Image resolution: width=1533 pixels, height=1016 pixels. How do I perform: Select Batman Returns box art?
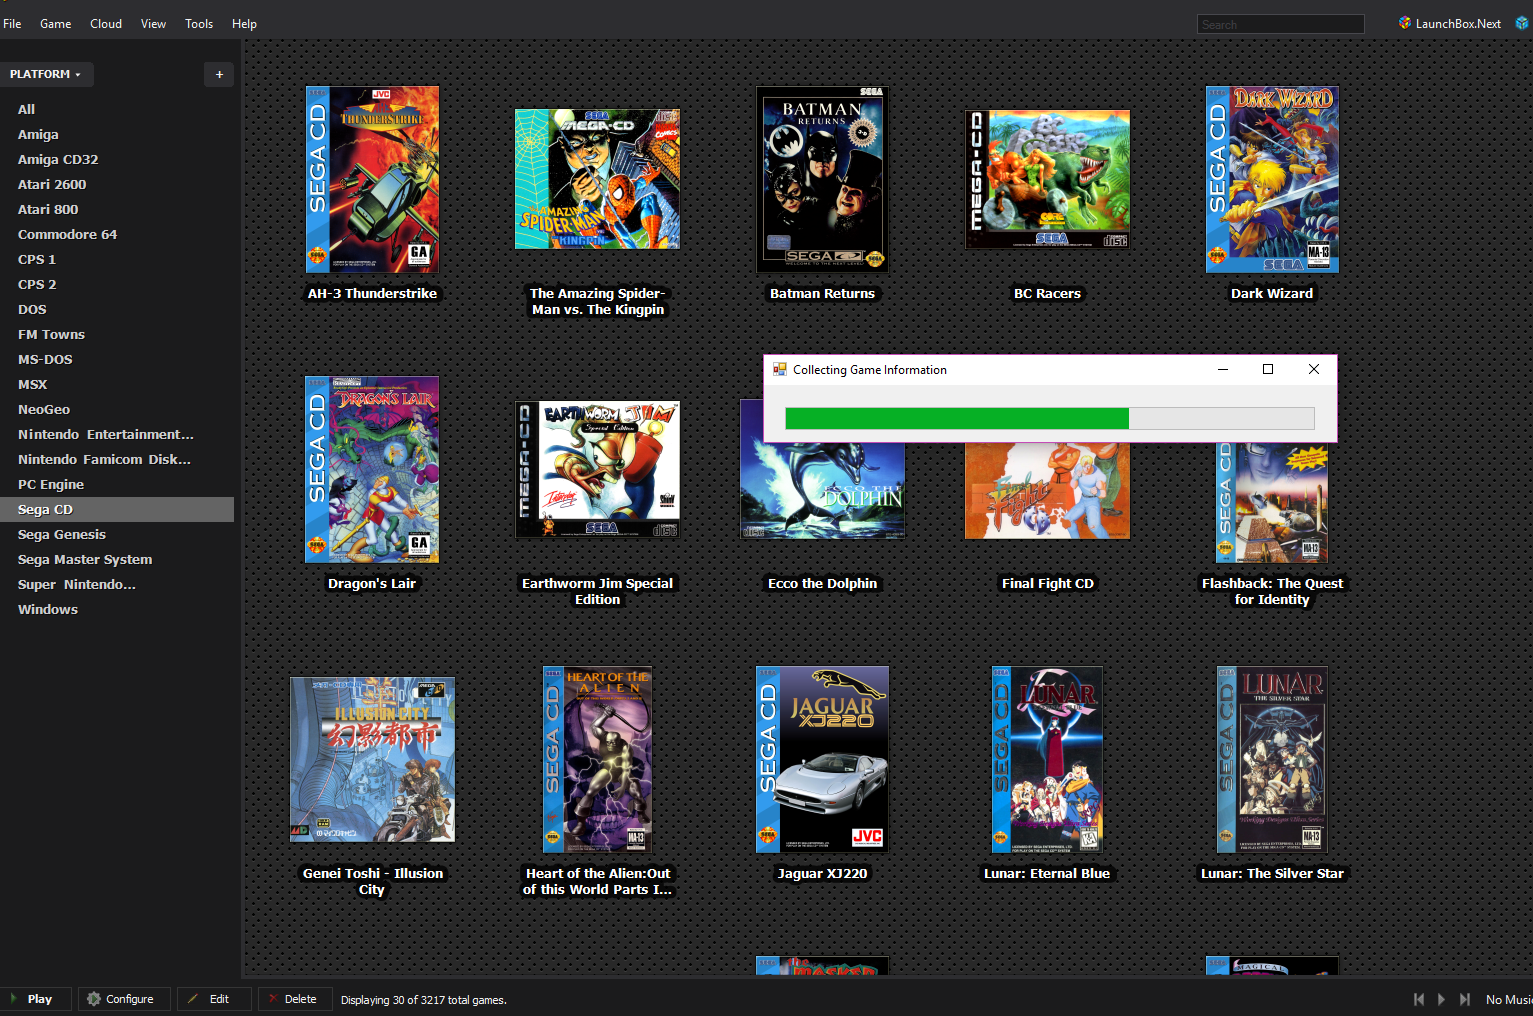coord(822,179)
